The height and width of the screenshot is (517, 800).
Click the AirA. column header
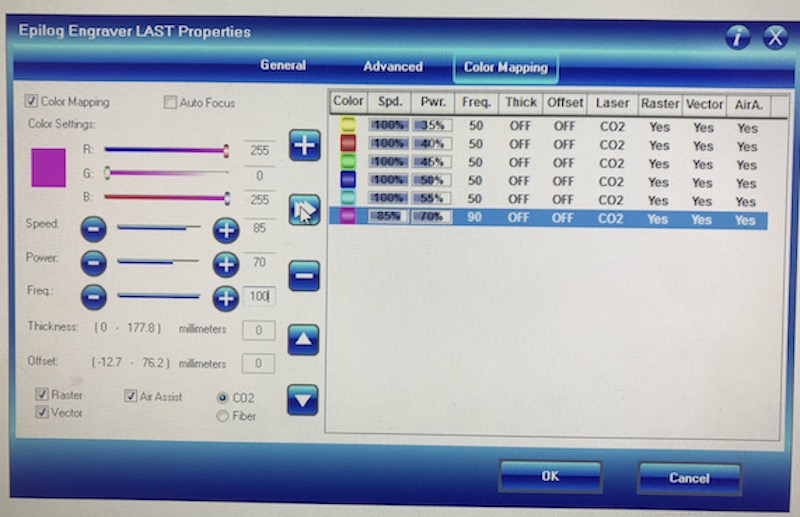click(x=748, y=105)
